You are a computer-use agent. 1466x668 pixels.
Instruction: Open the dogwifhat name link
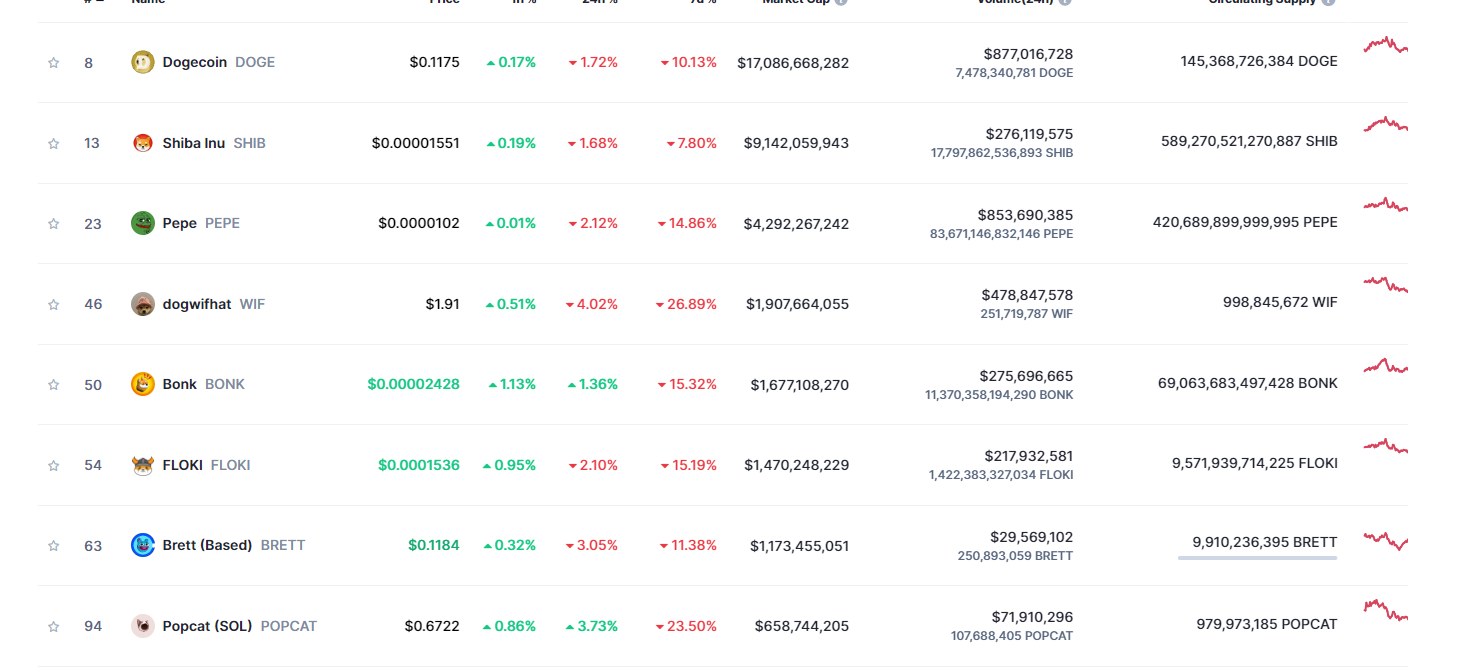pos(197,304)
